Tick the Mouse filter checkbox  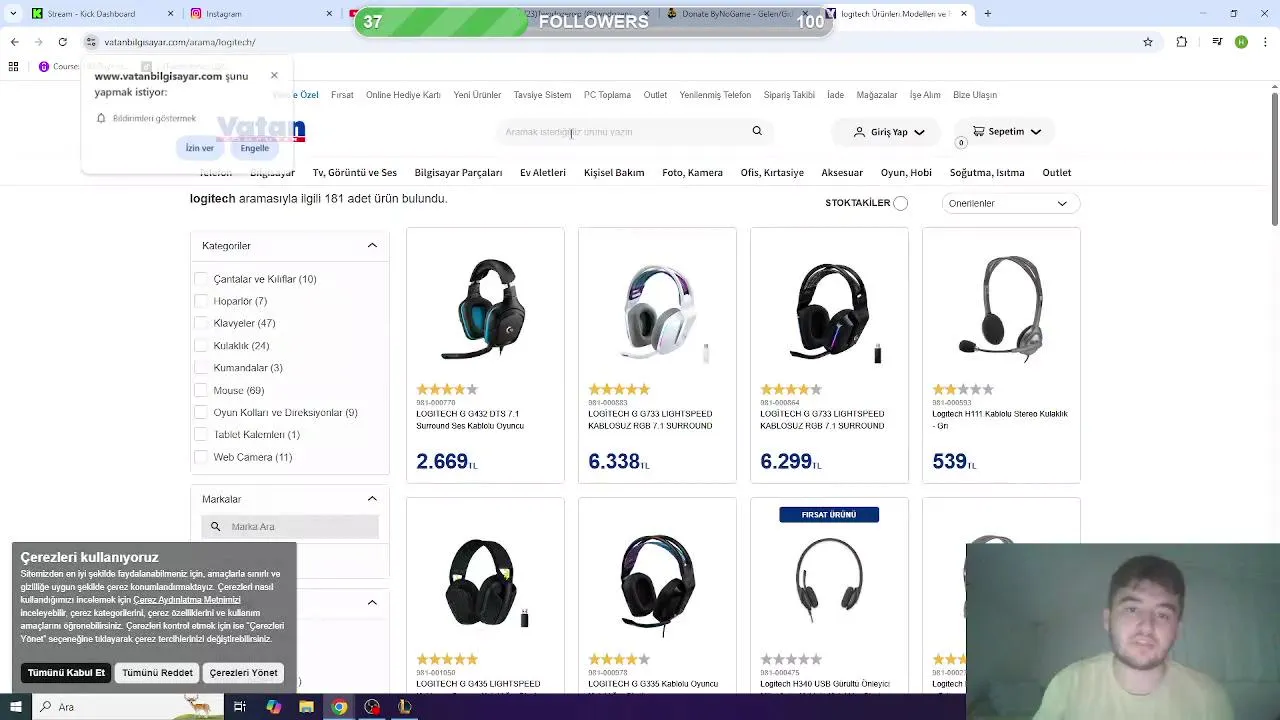pos(201,390)
